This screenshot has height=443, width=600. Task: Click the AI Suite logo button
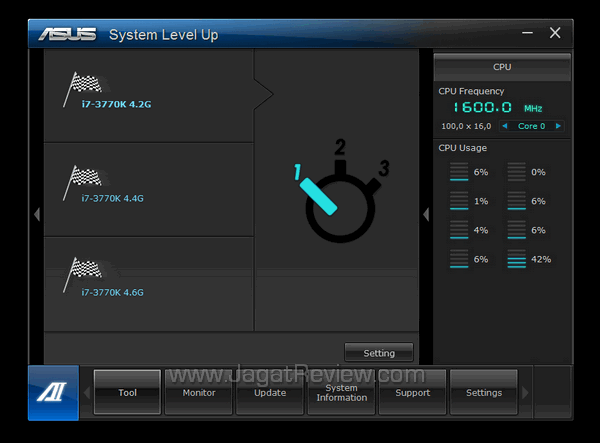53,393
